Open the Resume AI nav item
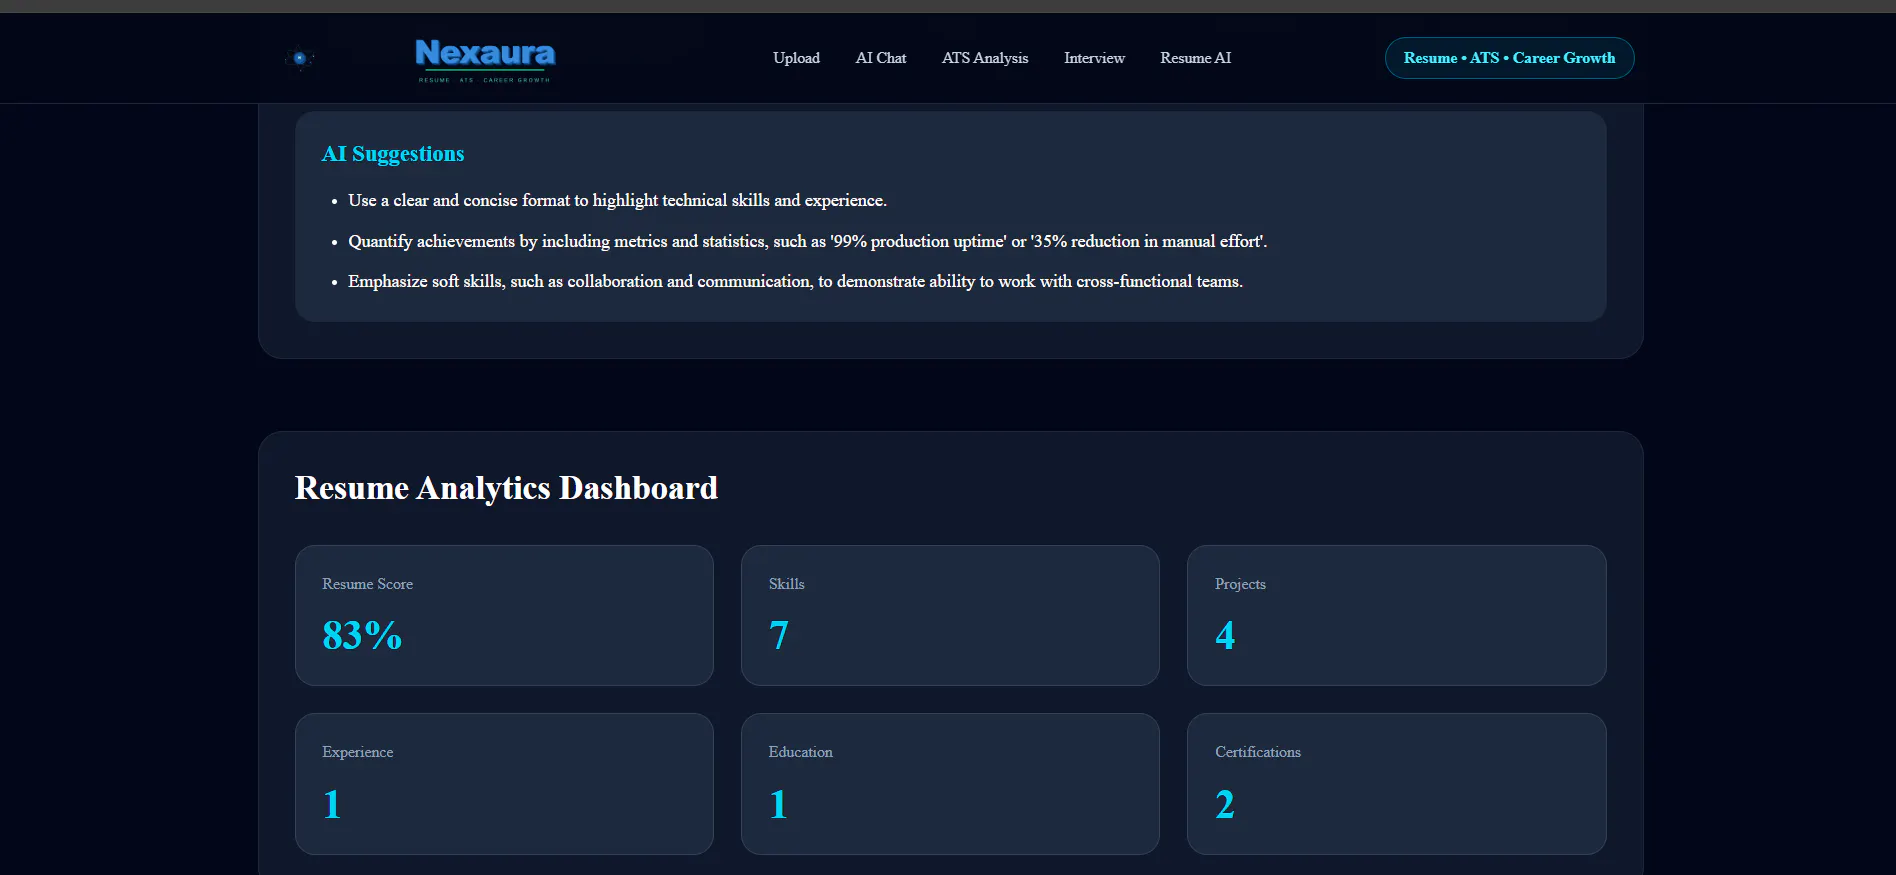Viewport: 1896px width, 875px height. pyautogui.click(x=1195, y=58)
